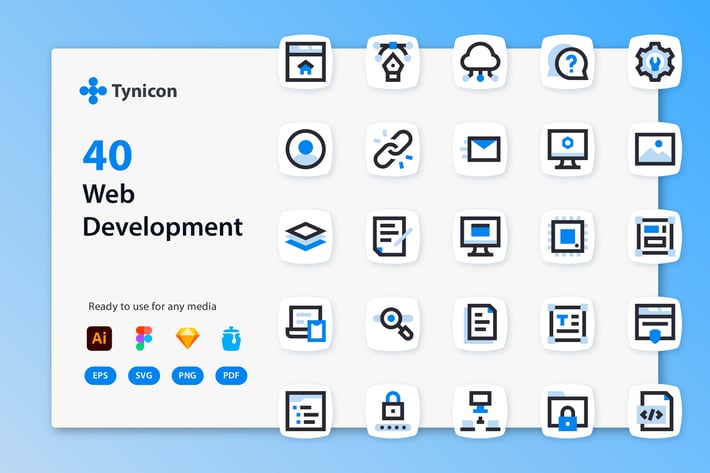Click the Adobe Illustrator Ai icon
Viewport: 710px width, 473px height.
point(99,338)
